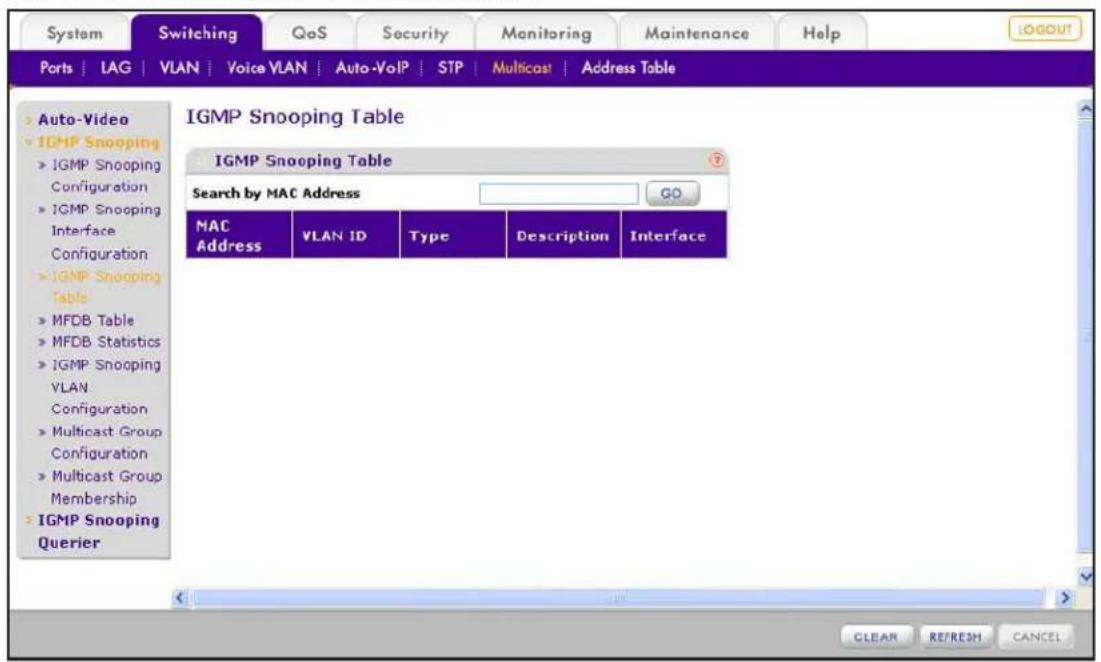Click the CLEAR button
The width and height of the screenshot is (1101, 662).
(876, 637)
